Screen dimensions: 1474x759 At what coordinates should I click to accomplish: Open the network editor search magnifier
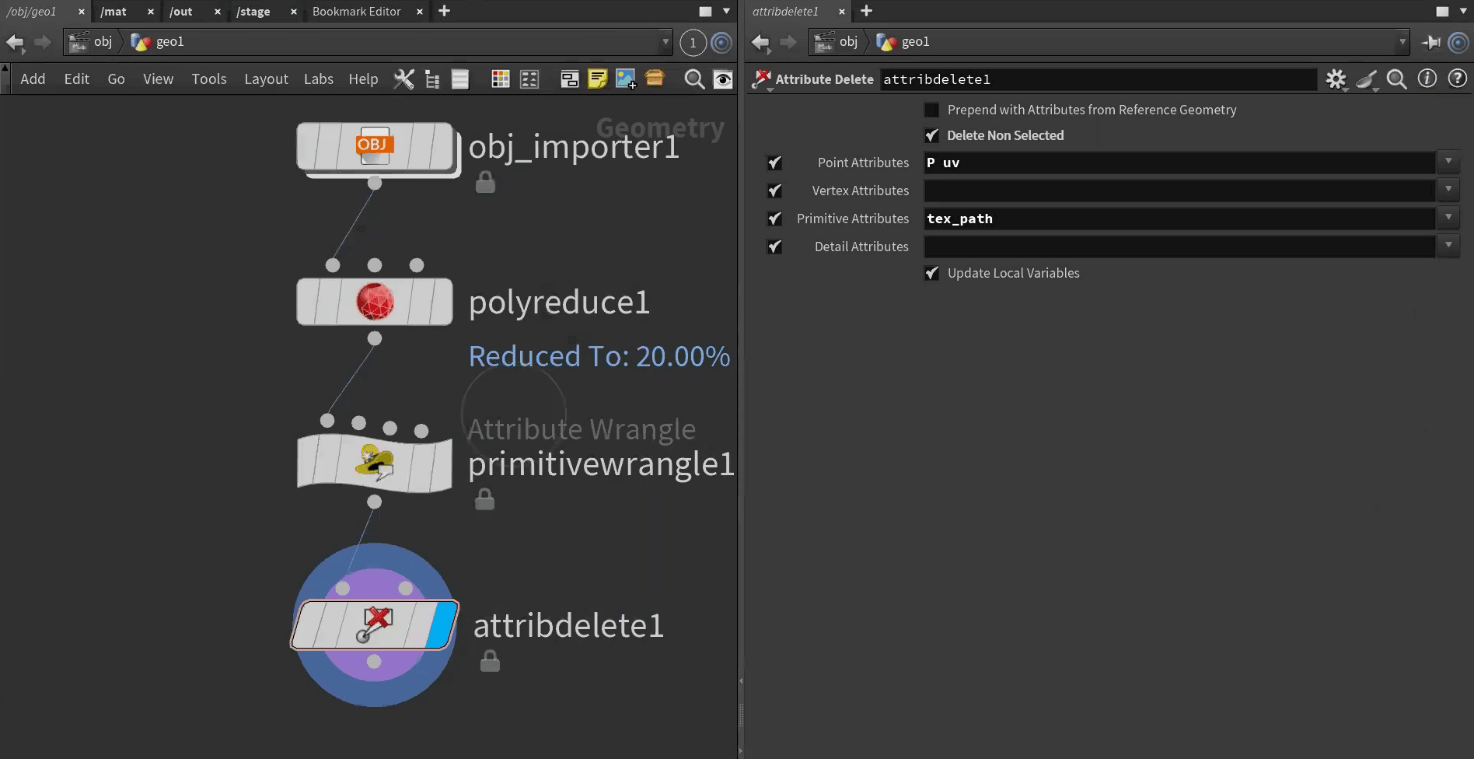pyautogui.click(x=693, y=79)
